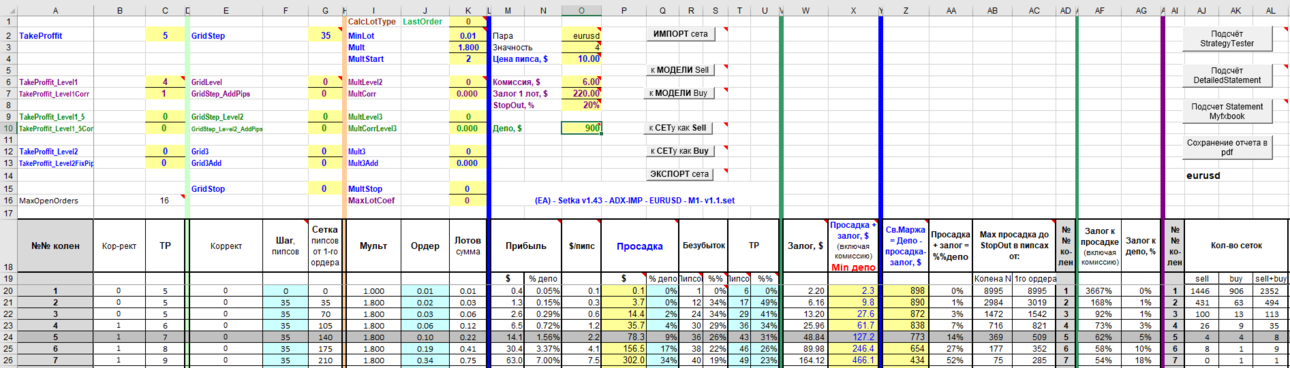This screenshot has width=1290, height=368.
Task: Select the MaxLotCoef value cell
Action: [x=468, y=200]
